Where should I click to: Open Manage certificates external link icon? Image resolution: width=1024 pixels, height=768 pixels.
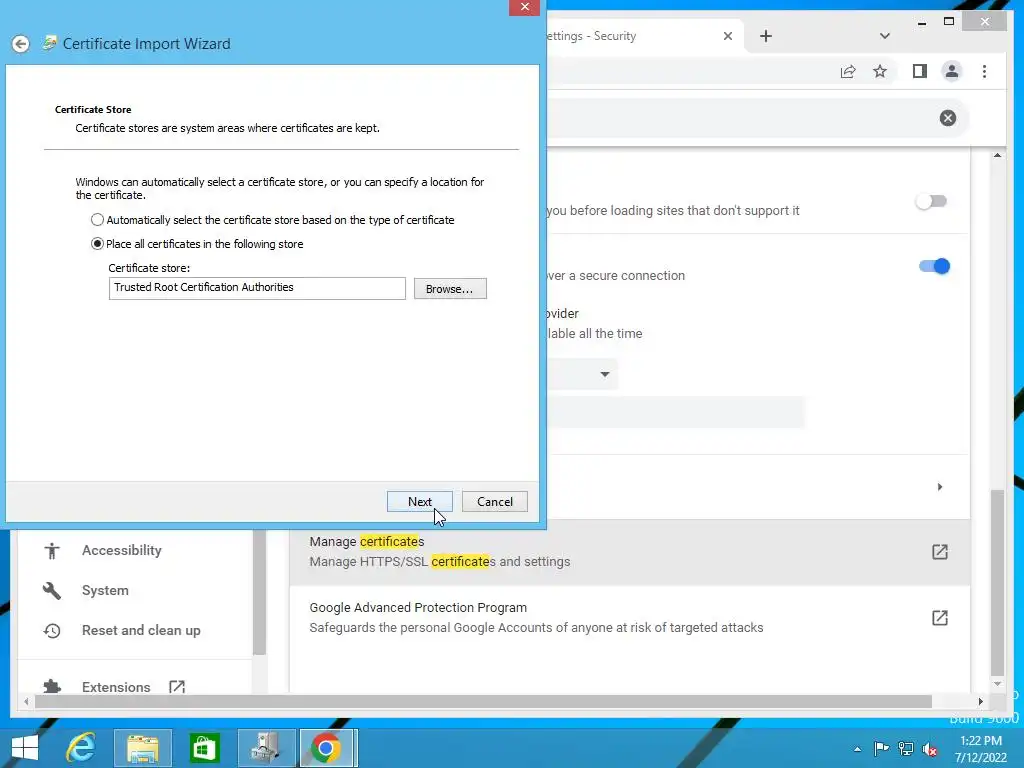pos(940,552)
